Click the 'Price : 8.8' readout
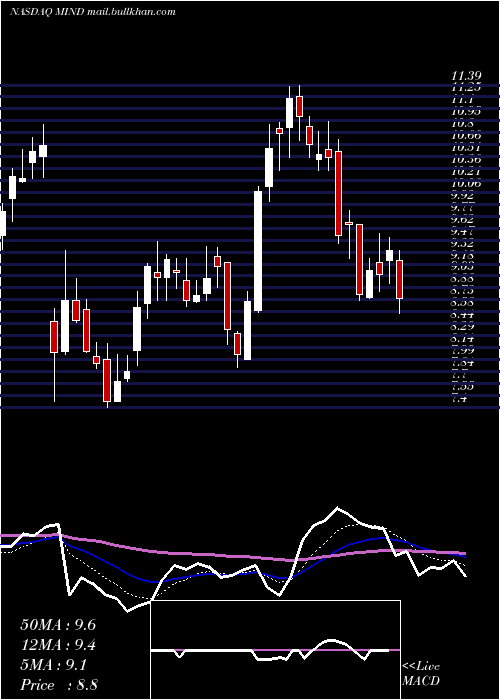This screenshot has height=700, width=500. pyautogui.click(x=59, y=685)
